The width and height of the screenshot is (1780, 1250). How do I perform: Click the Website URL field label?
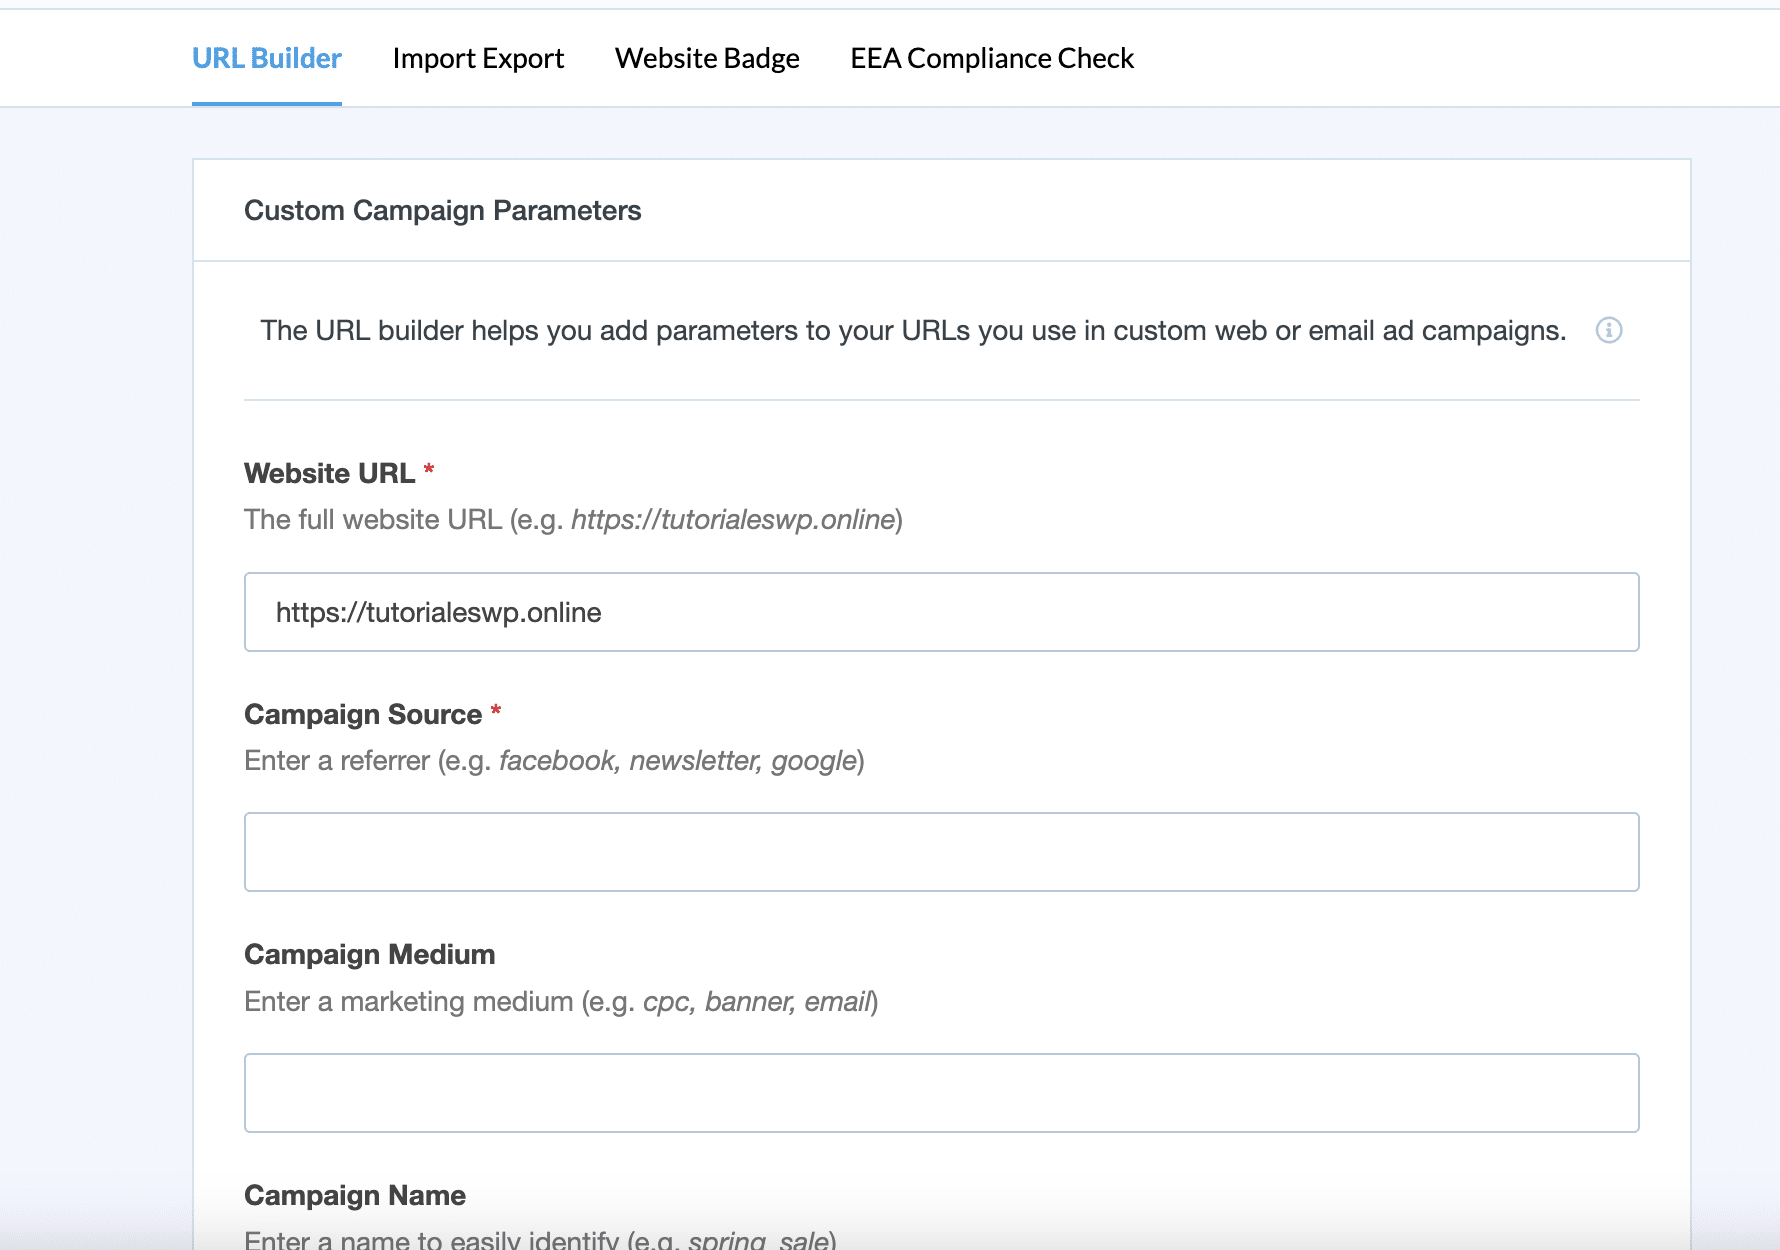(329, 474)
